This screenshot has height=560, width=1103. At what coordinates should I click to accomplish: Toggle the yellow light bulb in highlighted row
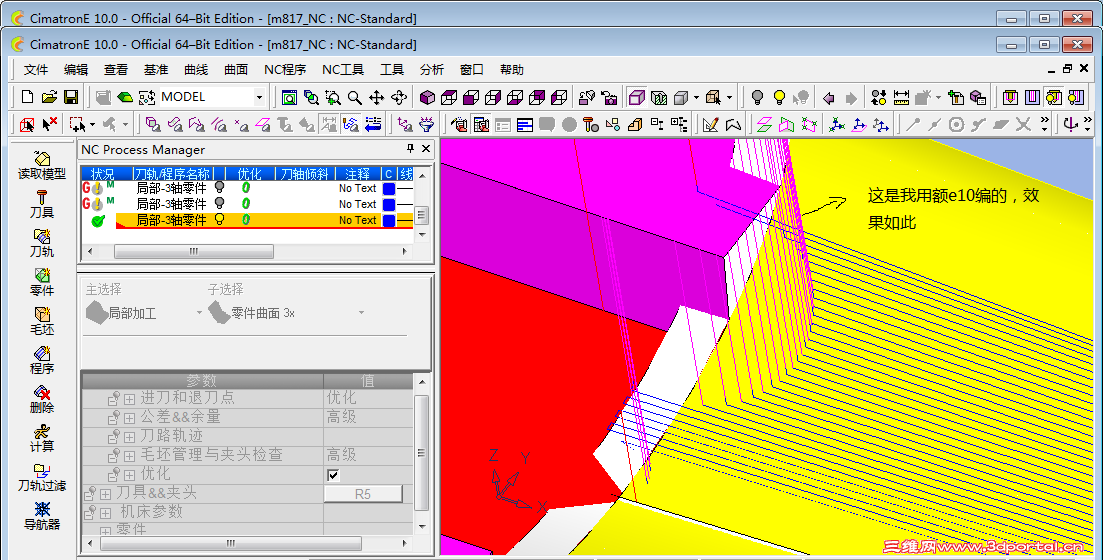[219, 220]
